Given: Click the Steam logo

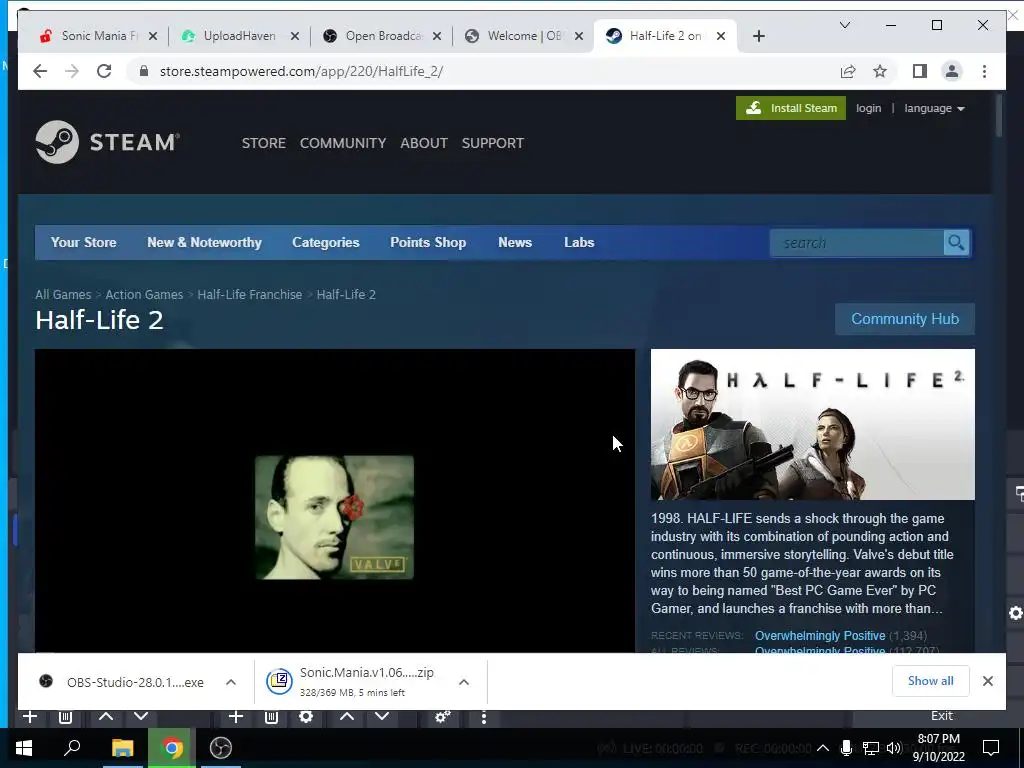Looking at the screenshot, I should coord(108,142).
